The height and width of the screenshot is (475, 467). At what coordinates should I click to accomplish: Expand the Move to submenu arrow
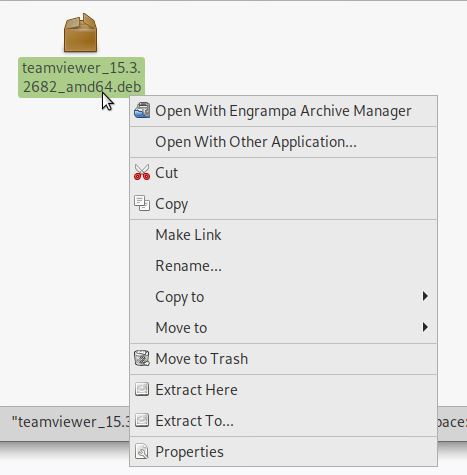click(x=425, y=327)
